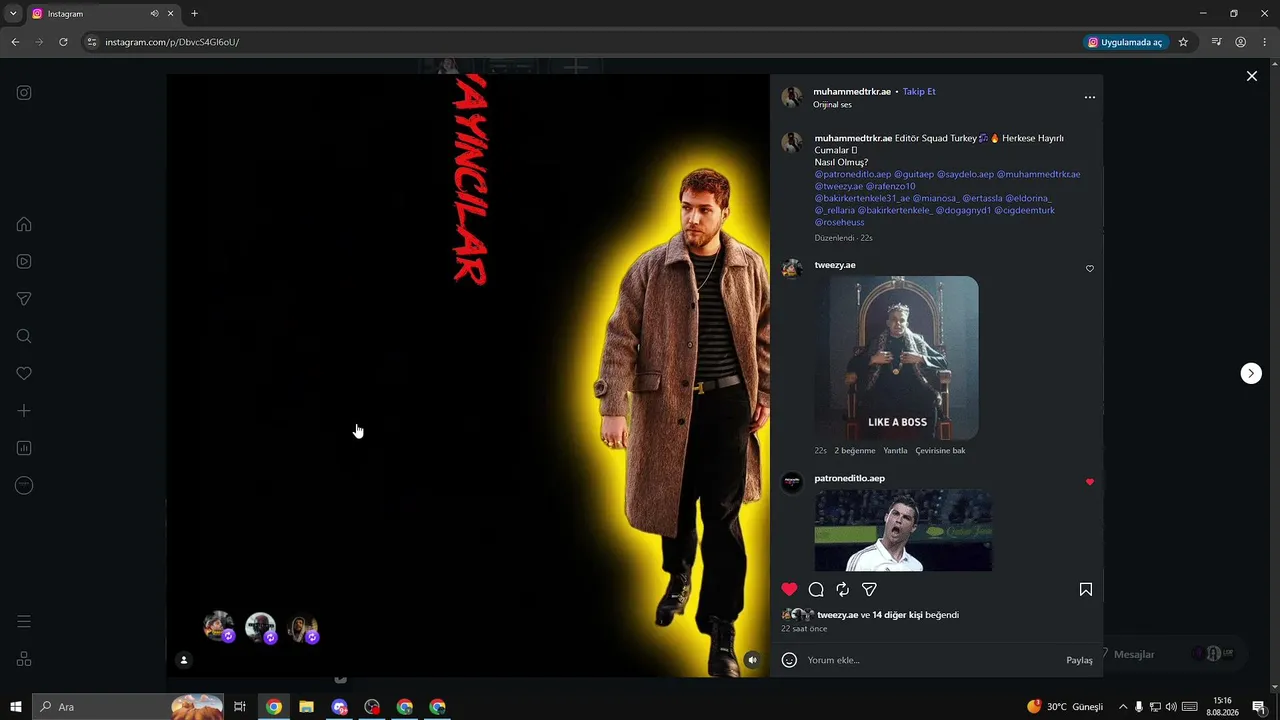Open a new browser tab

click(194, 14)
